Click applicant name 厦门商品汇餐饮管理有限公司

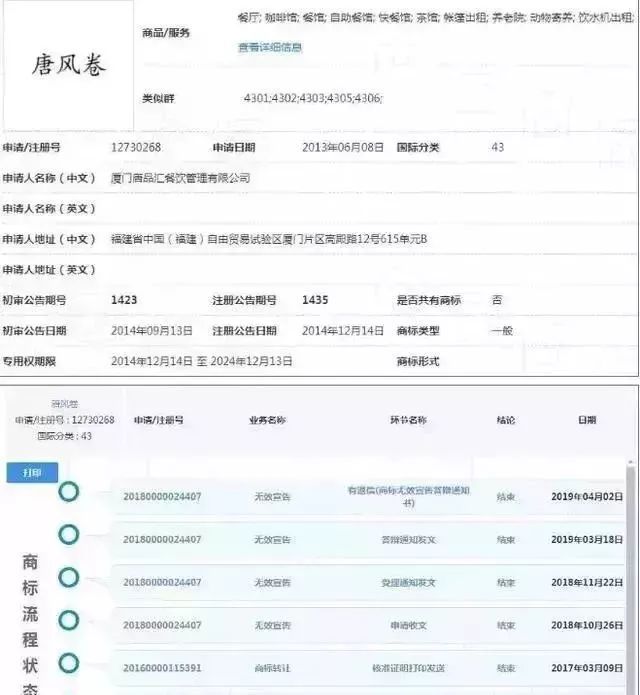tap(180, 178)
